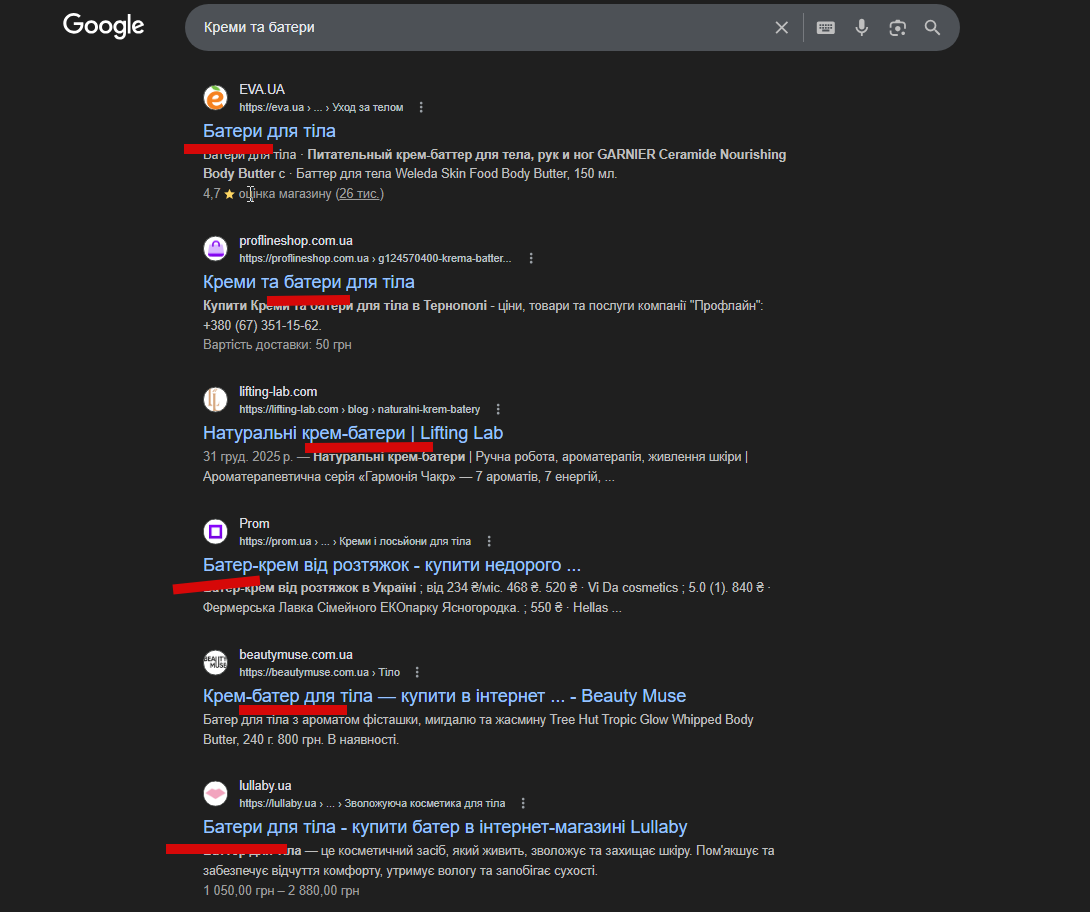Screen dimensions: 1090x912
Task: Click the eva.ua breadcrumb URL 'Уход за телом'
Action: (x=368, y=107)
